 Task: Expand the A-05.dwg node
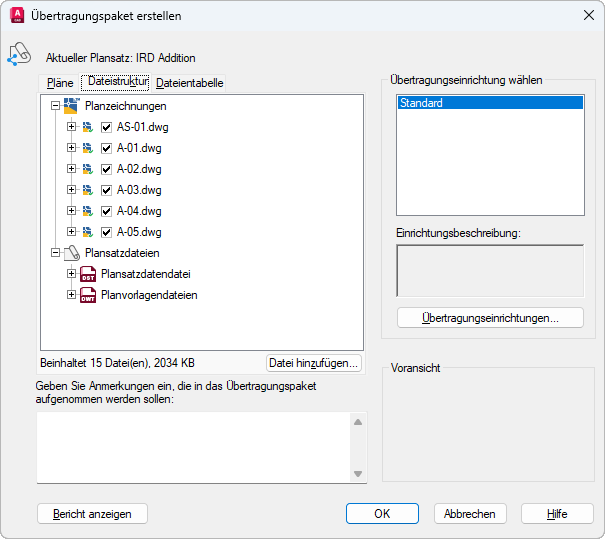tap(71, 231)
